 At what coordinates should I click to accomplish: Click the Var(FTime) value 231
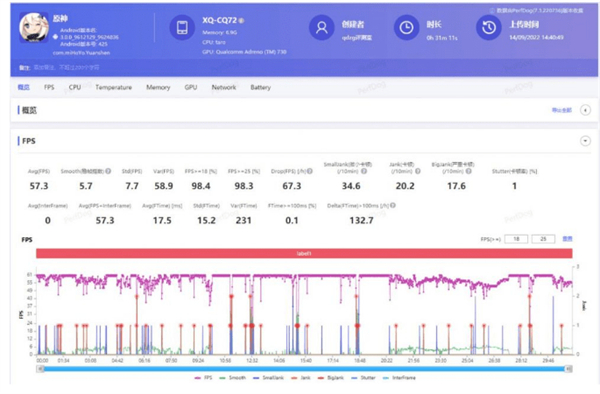click(x=243, y=221)
